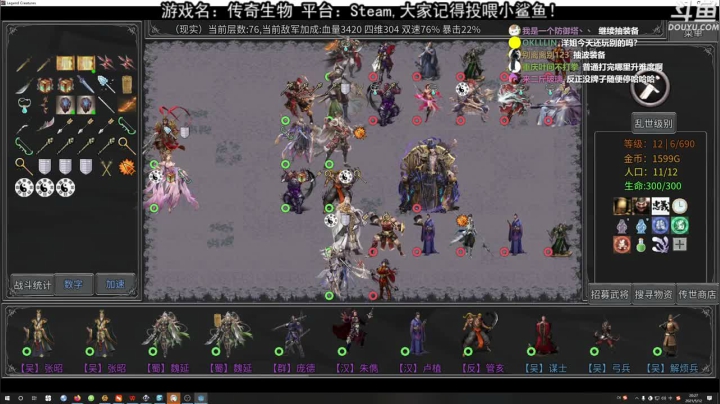Open 招募武将 recruit generals
Viewport: 720px width, 404px height.
pyautogui.click(x=610, y=294)
